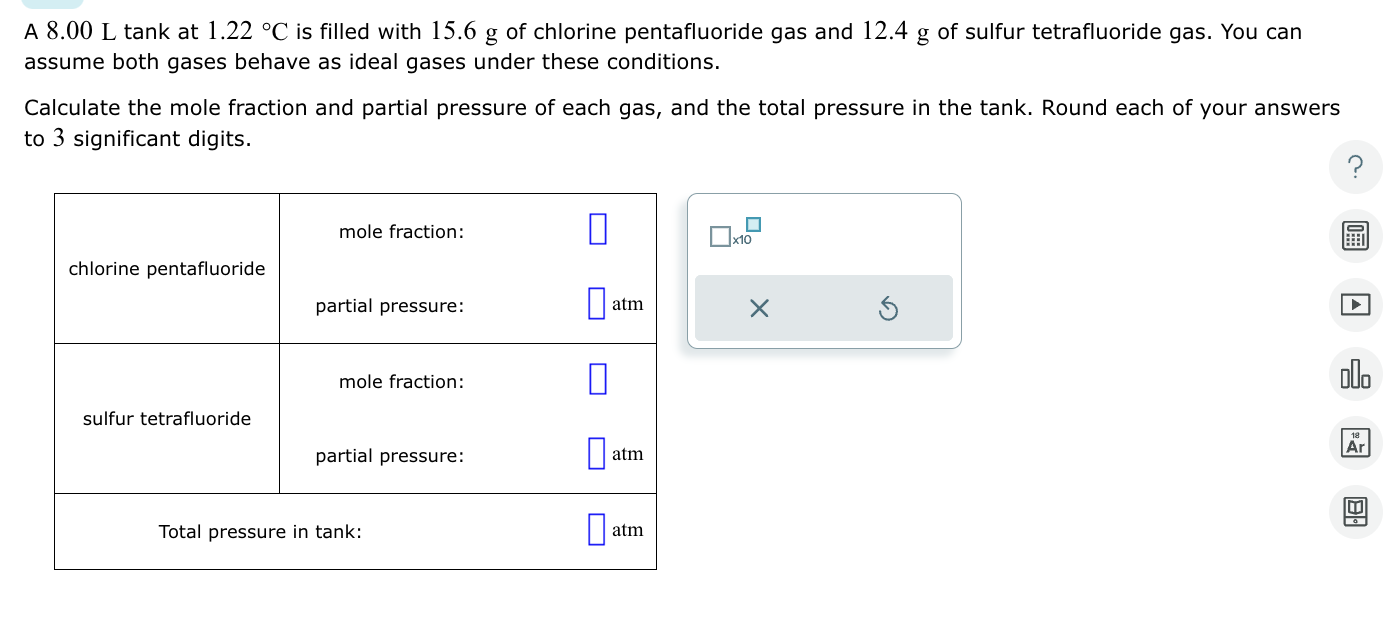Clear the answer using the X icon
This screenshot has width=1396, height=626.
759,308
